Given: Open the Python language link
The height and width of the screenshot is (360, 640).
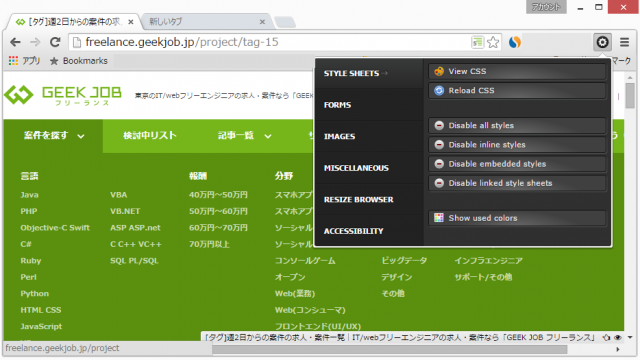Looking at the screenshot, I should point(35,293).
